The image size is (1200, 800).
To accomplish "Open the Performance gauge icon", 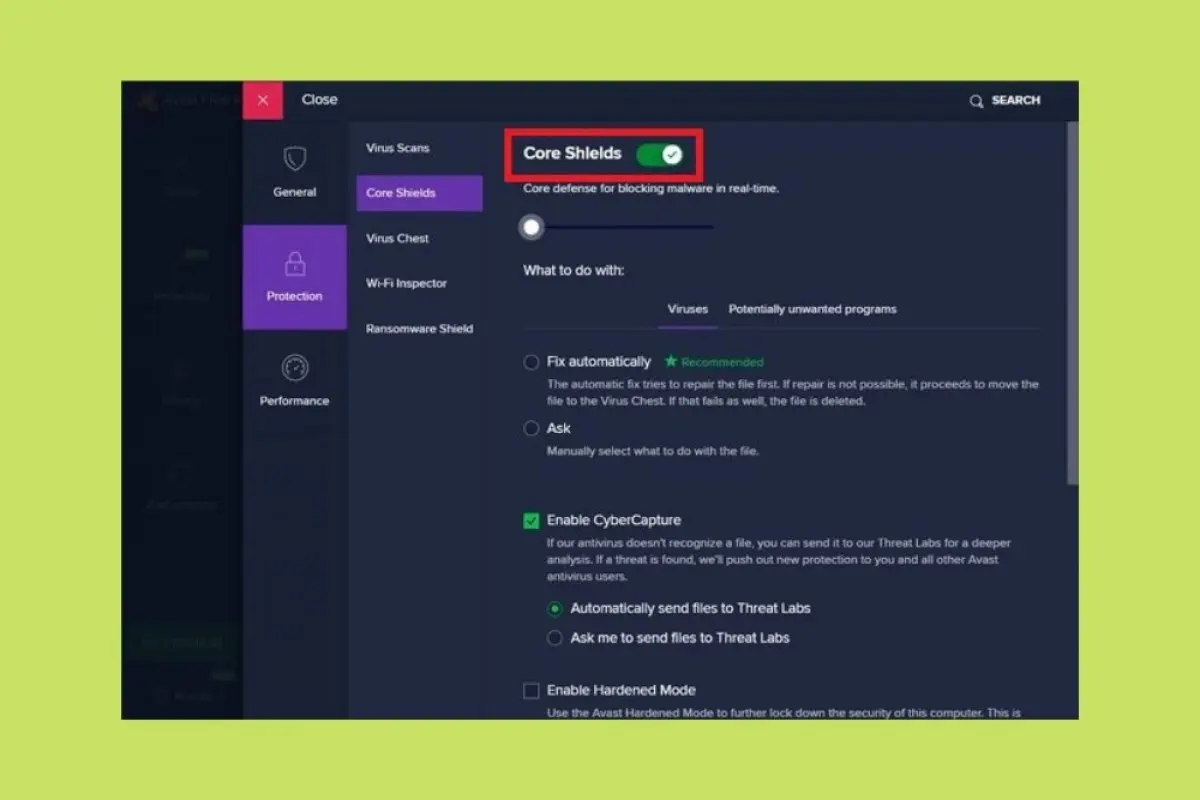I will [x=295, y=368].
